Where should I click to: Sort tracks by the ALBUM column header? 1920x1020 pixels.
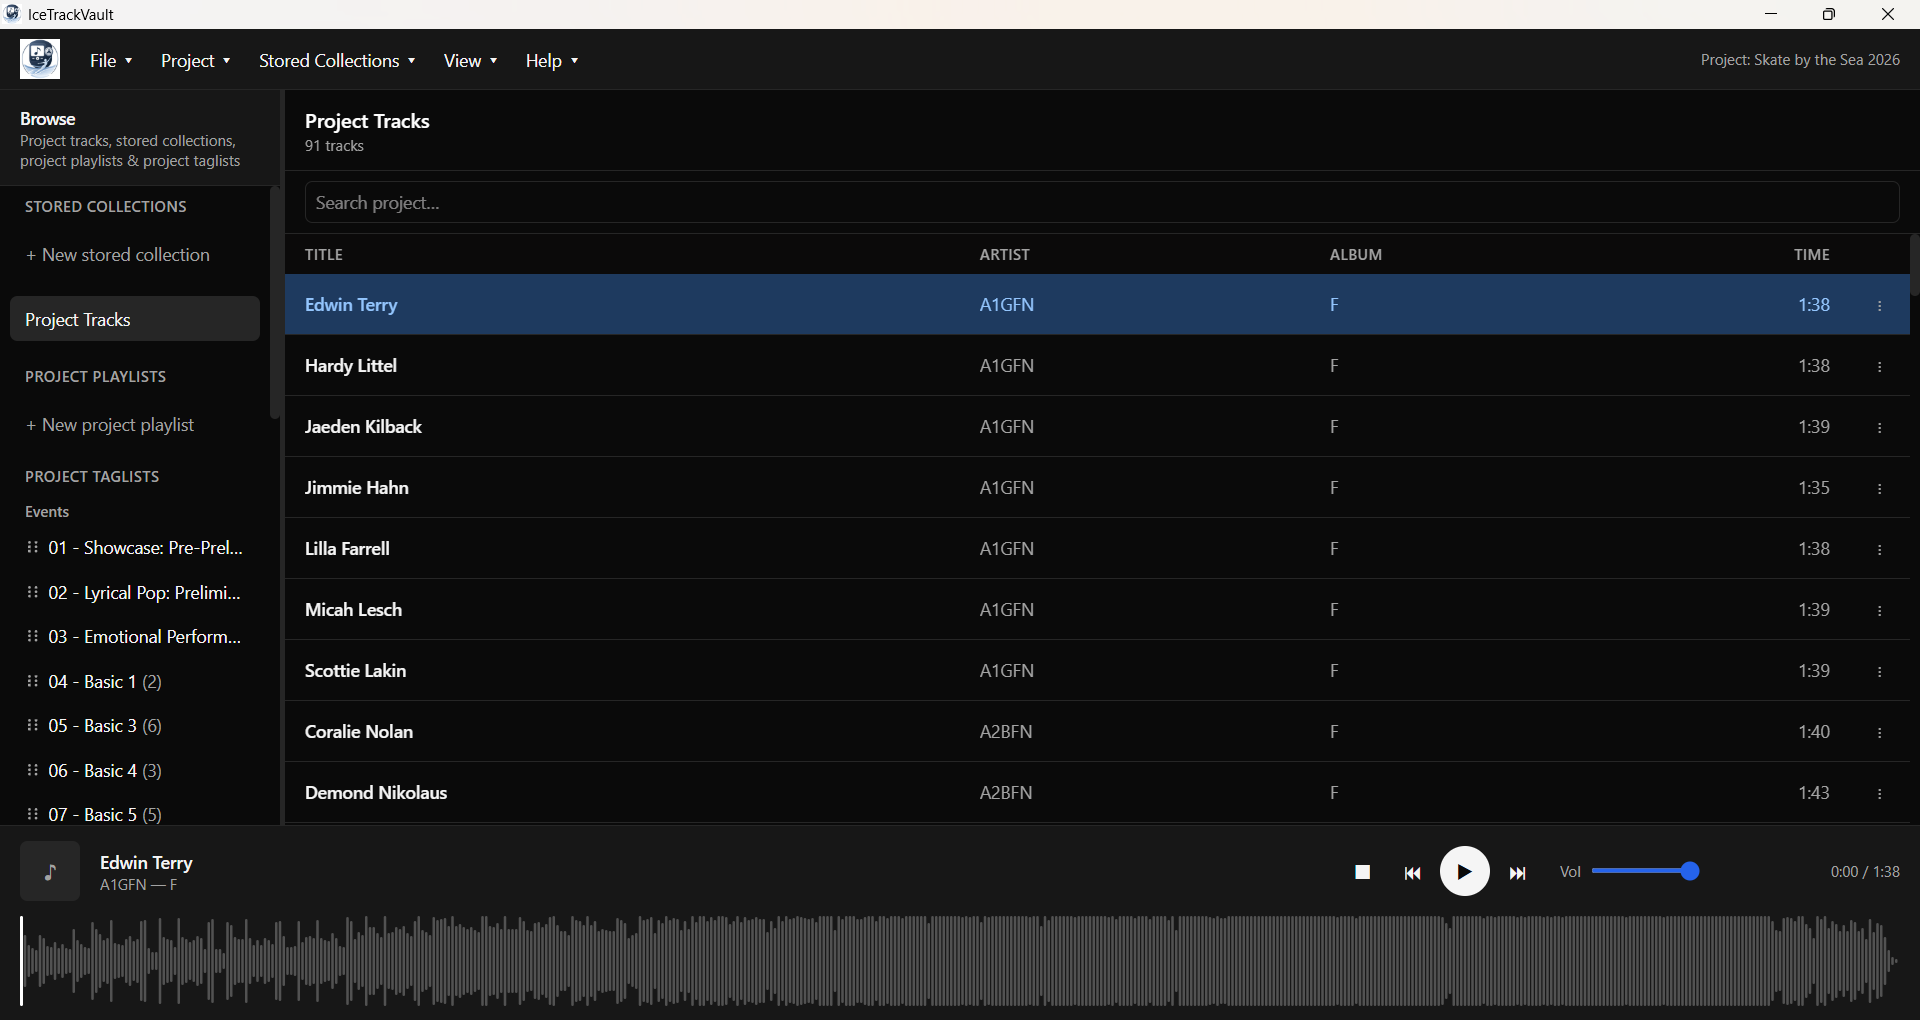coord(1356,254)
